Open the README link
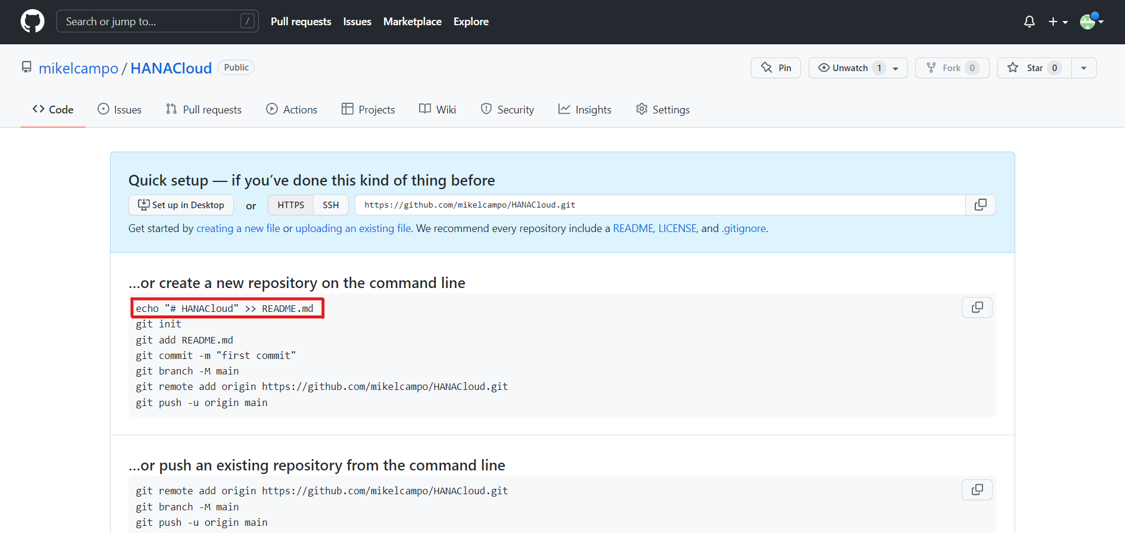Image resolution: width=1127 pixels, height=536 pixels. coord(633,228)
